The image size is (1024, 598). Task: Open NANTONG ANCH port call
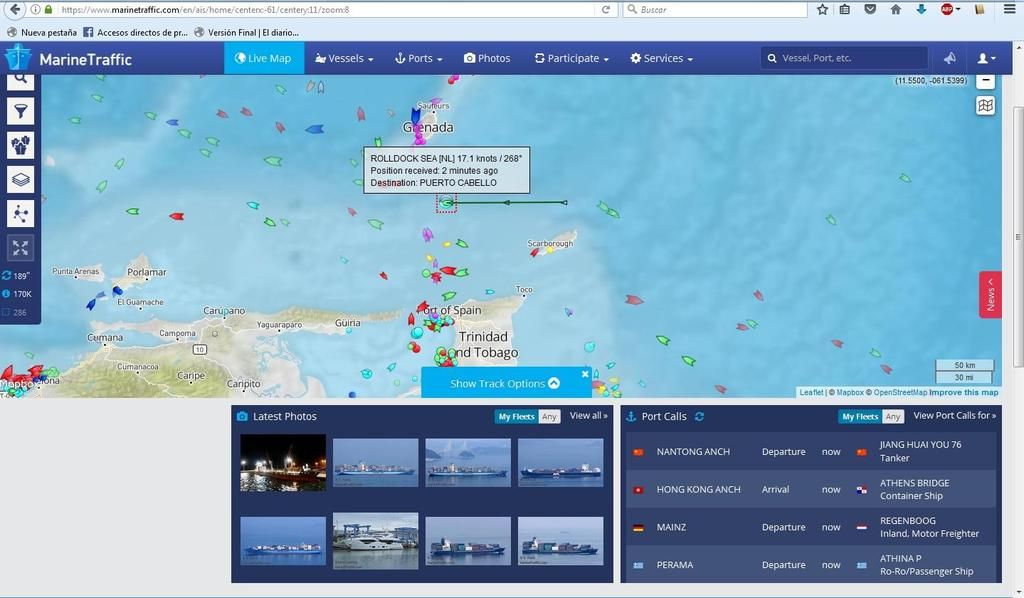[x=693, y=452]
